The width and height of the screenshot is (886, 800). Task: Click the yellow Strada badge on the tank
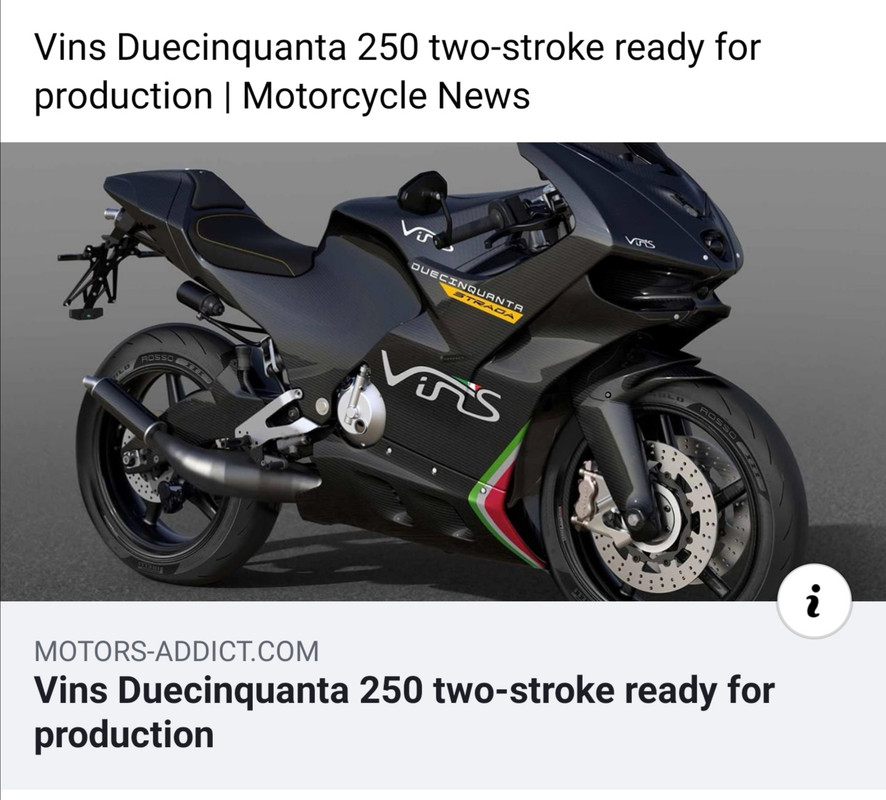480,302
